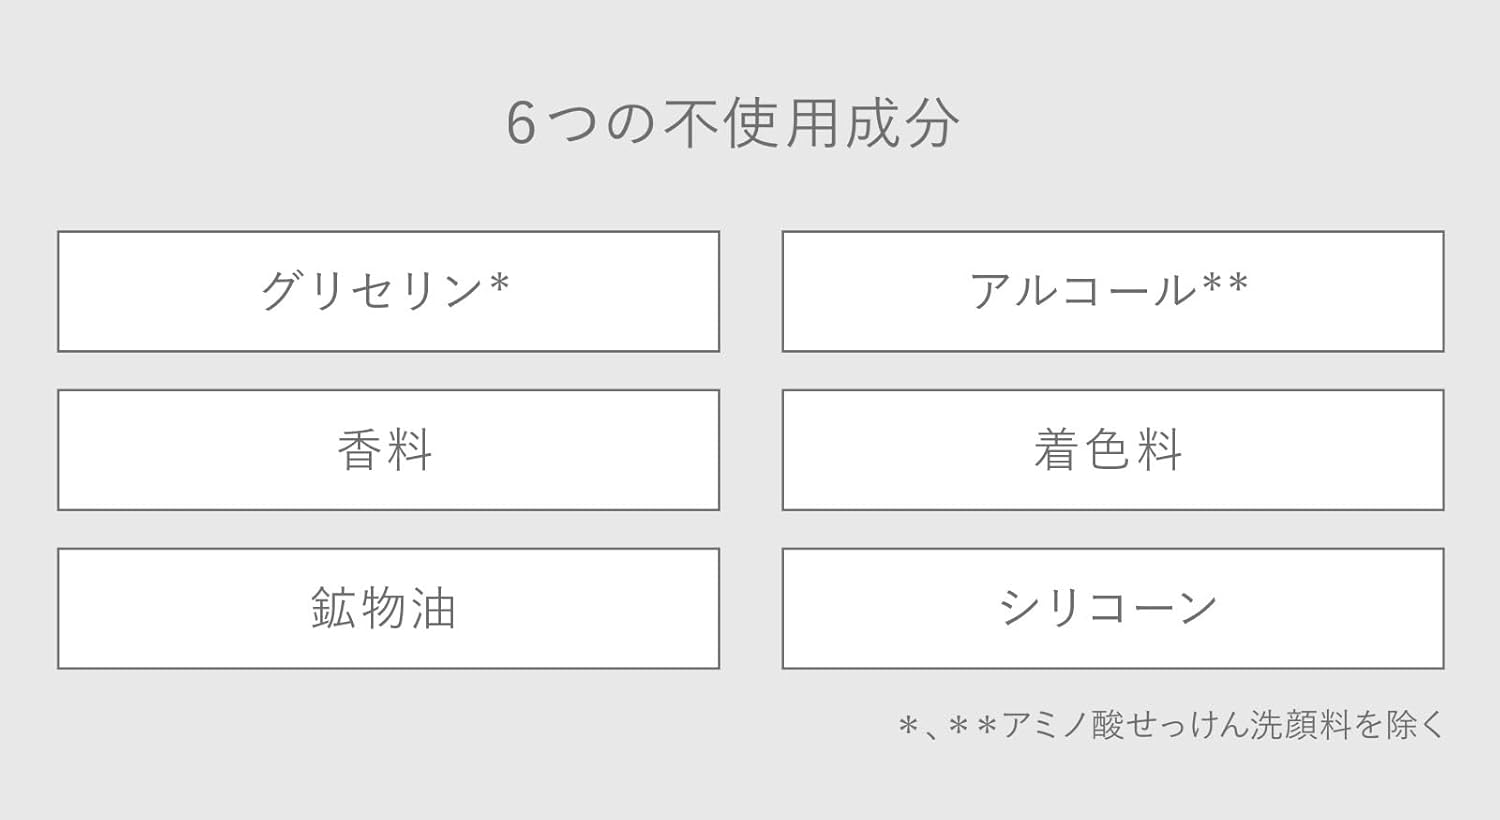
Task: Click the 色 character in 着色料
Action: pyautogui.click(x=1108, y=450)
